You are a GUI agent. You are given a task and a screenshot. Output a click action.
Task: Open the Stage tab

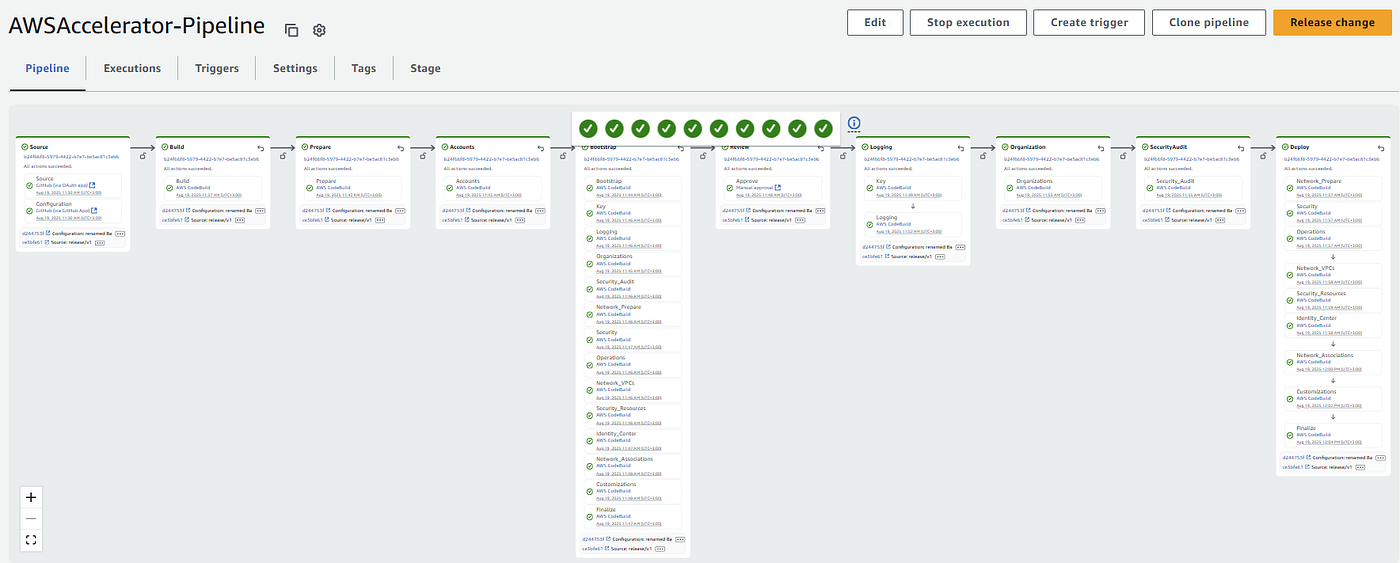(425, 68)
